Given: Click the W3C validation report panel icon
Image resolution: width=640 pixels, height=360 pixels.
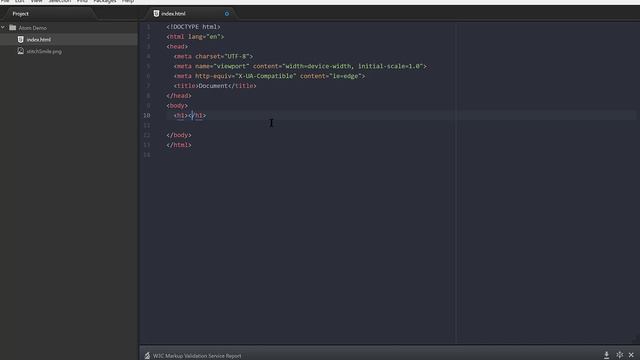Looking at the screenshot, I should coord(147,356).
